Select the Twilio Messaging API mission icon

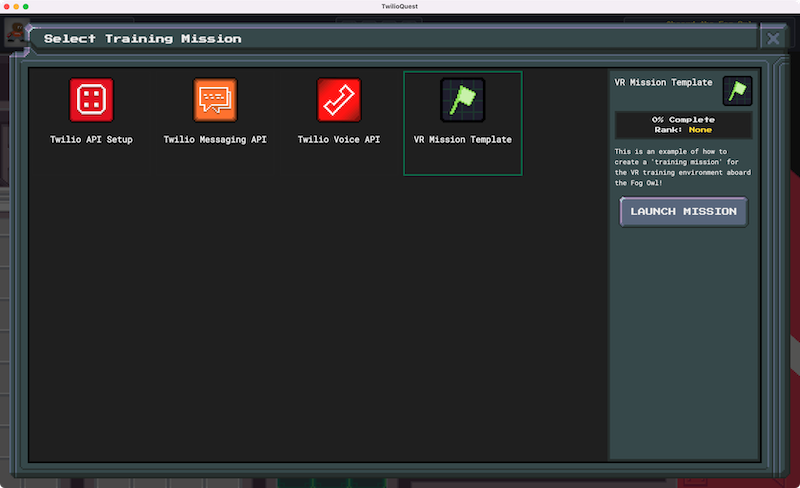coord(215,100)
